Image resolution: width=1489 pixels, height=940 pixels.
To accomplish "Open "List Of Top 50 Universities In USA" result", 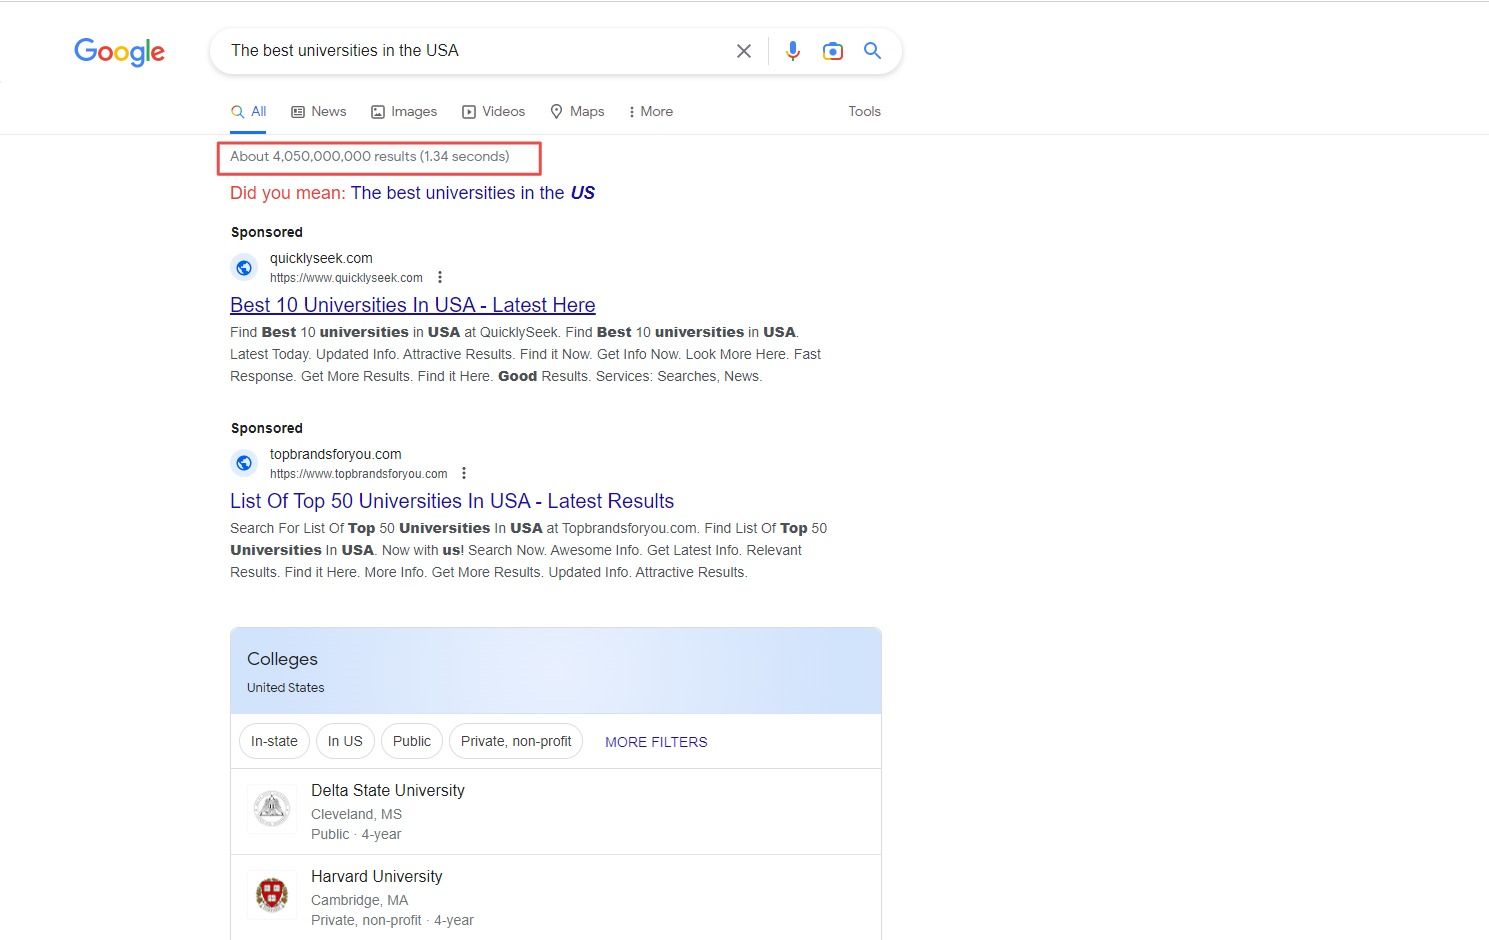I will (x=452, y=501).
